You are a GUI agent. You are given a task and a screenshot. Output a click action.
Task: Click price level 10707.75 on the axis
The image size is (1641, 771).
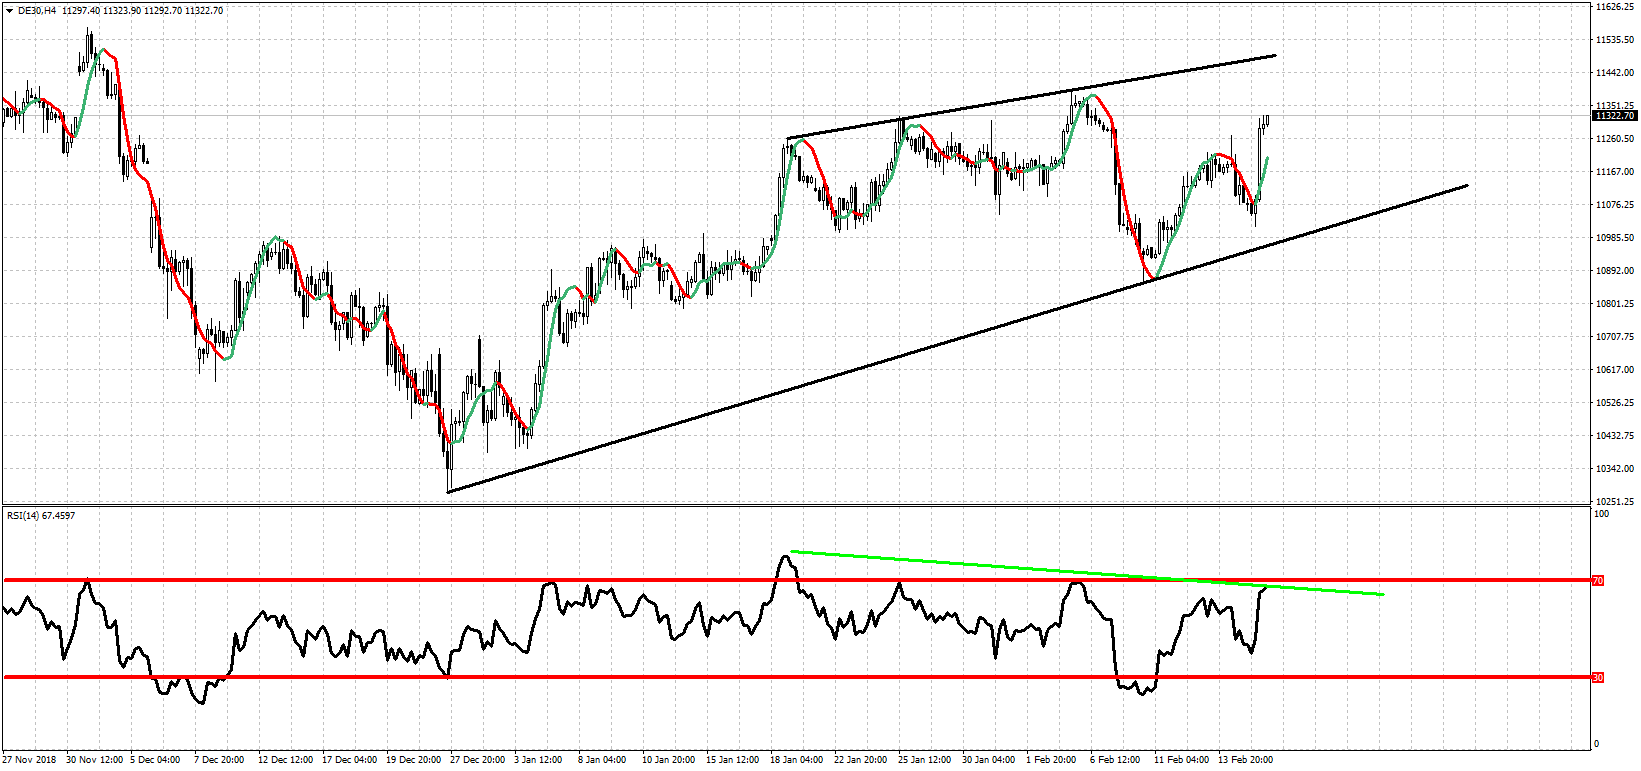(x=1615, y=337)
